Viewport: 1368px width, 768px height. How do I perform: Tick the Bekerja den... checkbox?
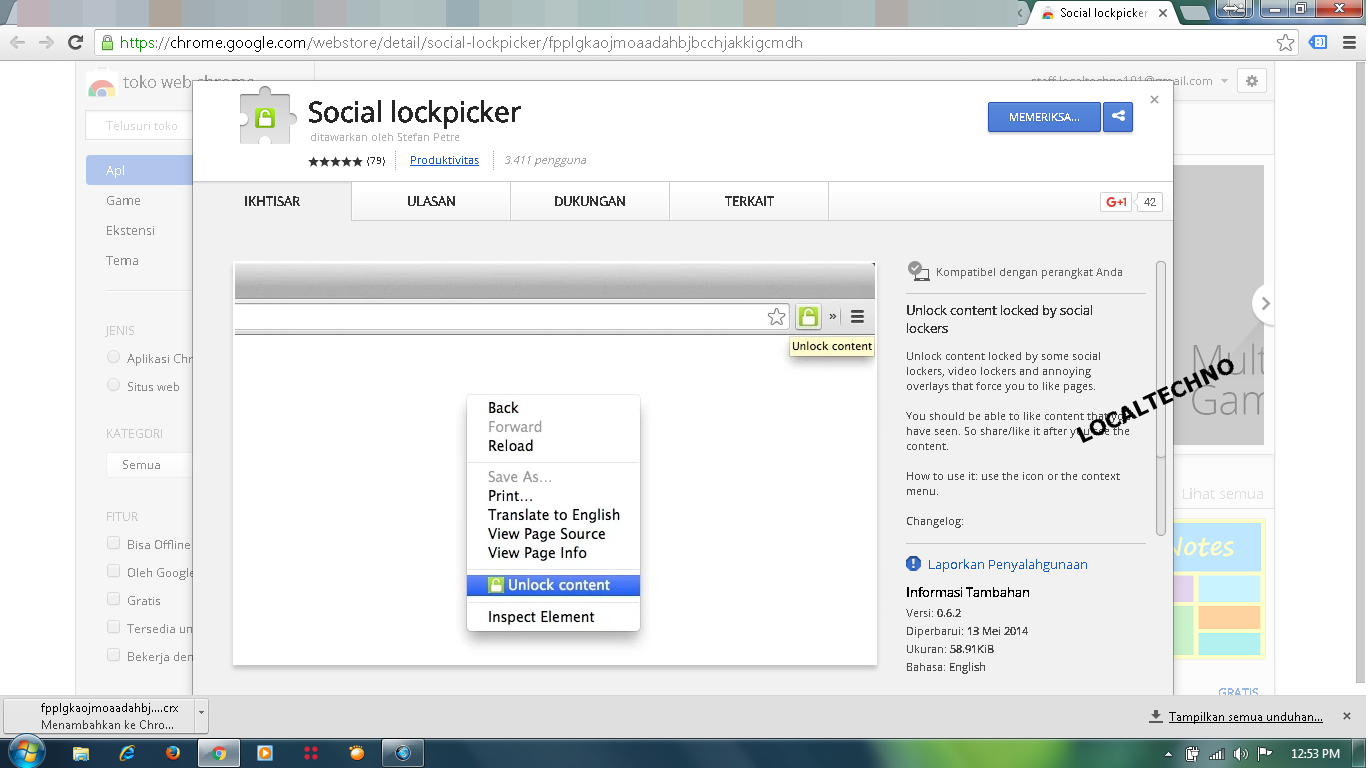[x=114, y=656]
